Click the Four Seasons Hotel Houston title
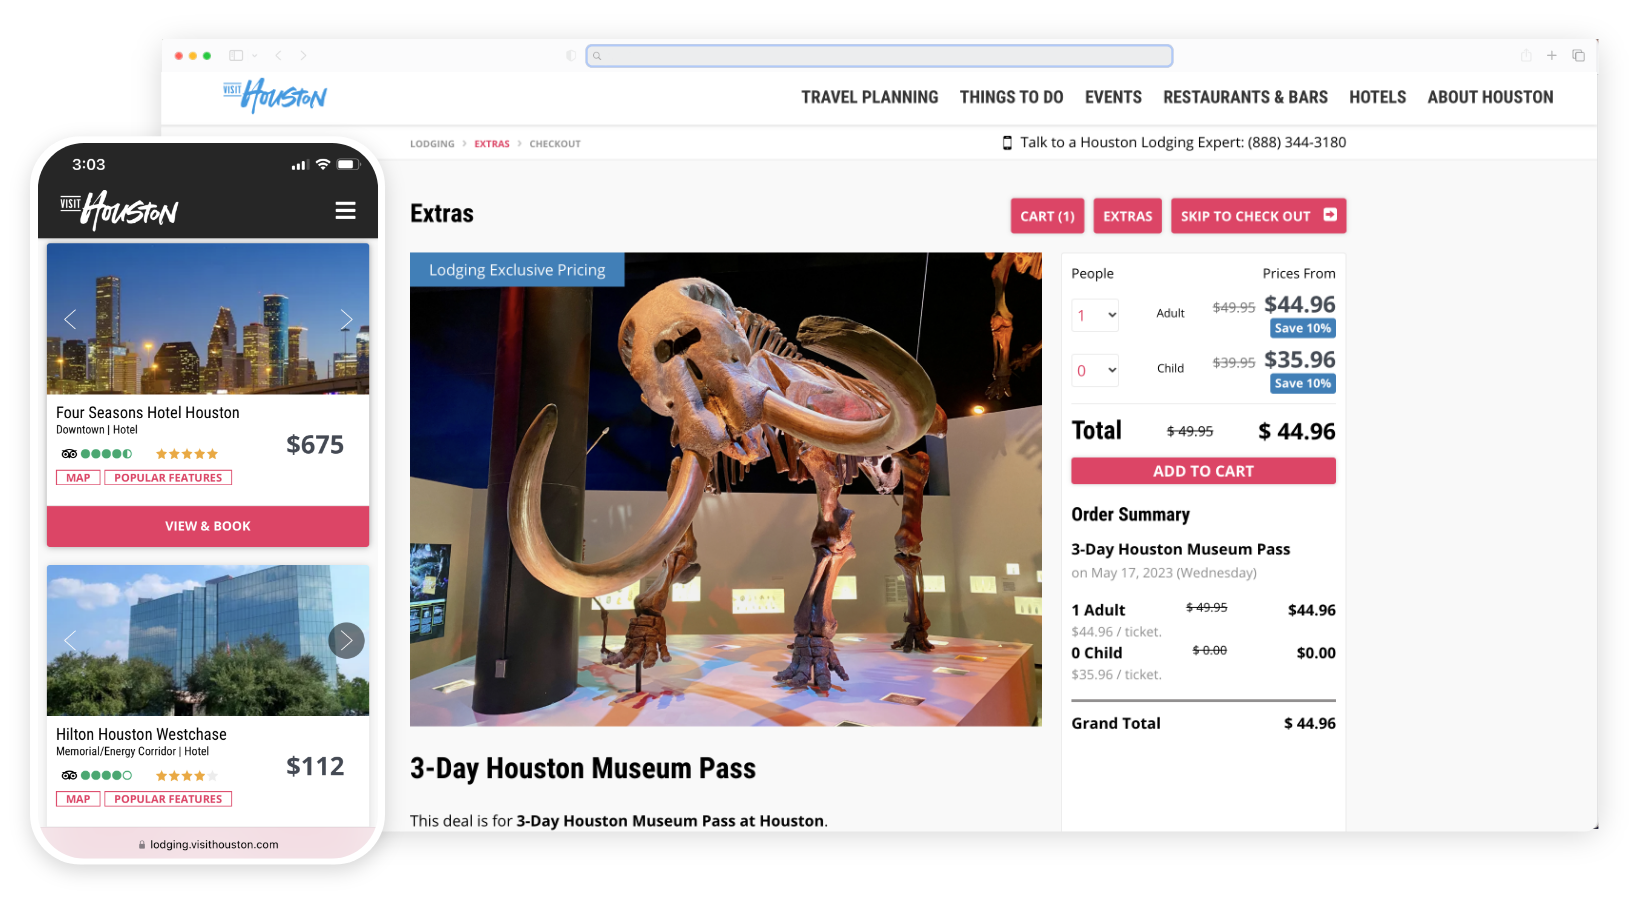Screen dimensions: 1644x901 click(148, 412)
